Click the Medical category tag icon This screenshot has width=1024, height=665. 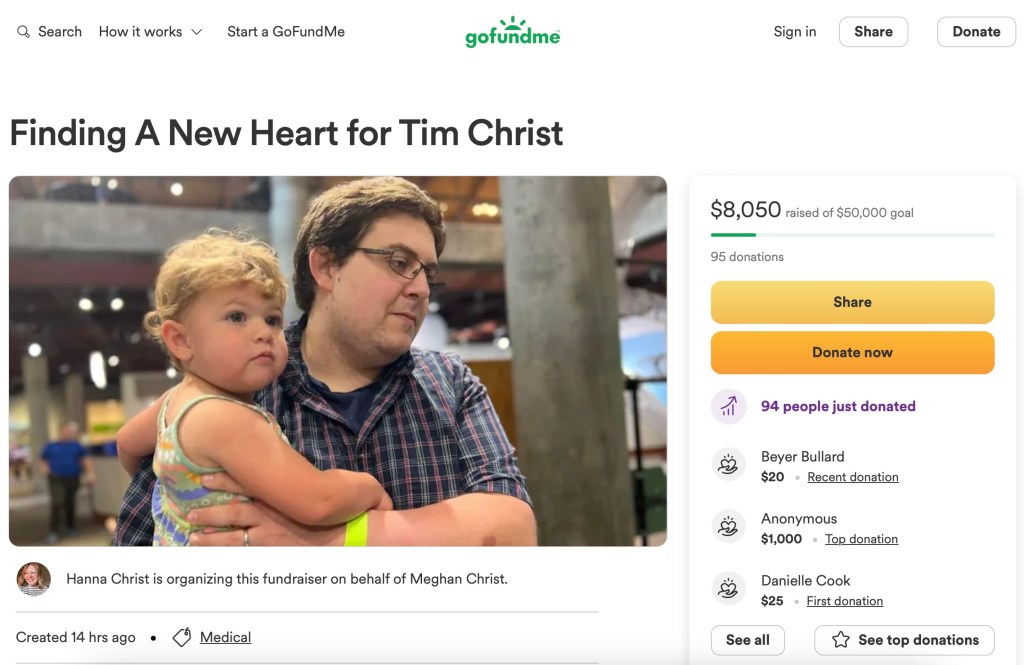[x=182, y=637]
